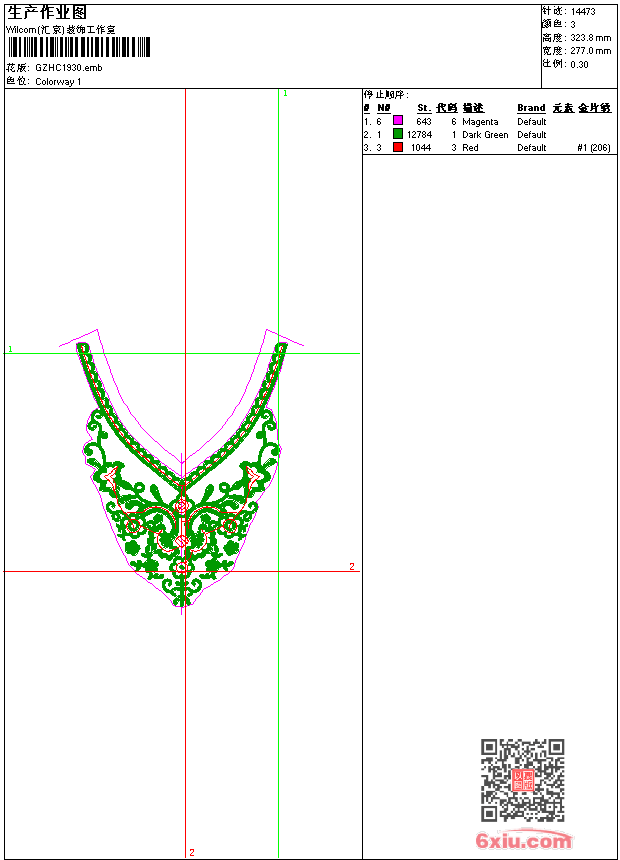This screenshot has height=860, width=620.
Task: Click the N# column header
Action: pos(384,108)
